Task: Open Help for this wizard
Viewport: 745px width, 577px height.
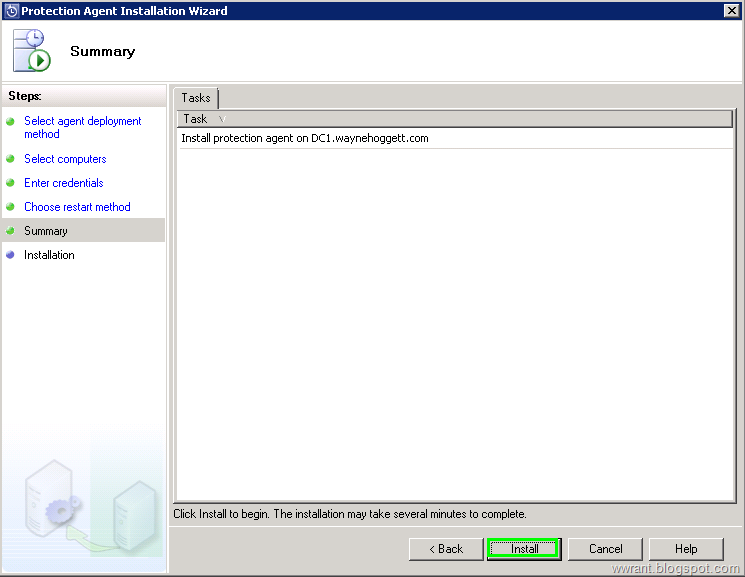Action: pos(686,549)
